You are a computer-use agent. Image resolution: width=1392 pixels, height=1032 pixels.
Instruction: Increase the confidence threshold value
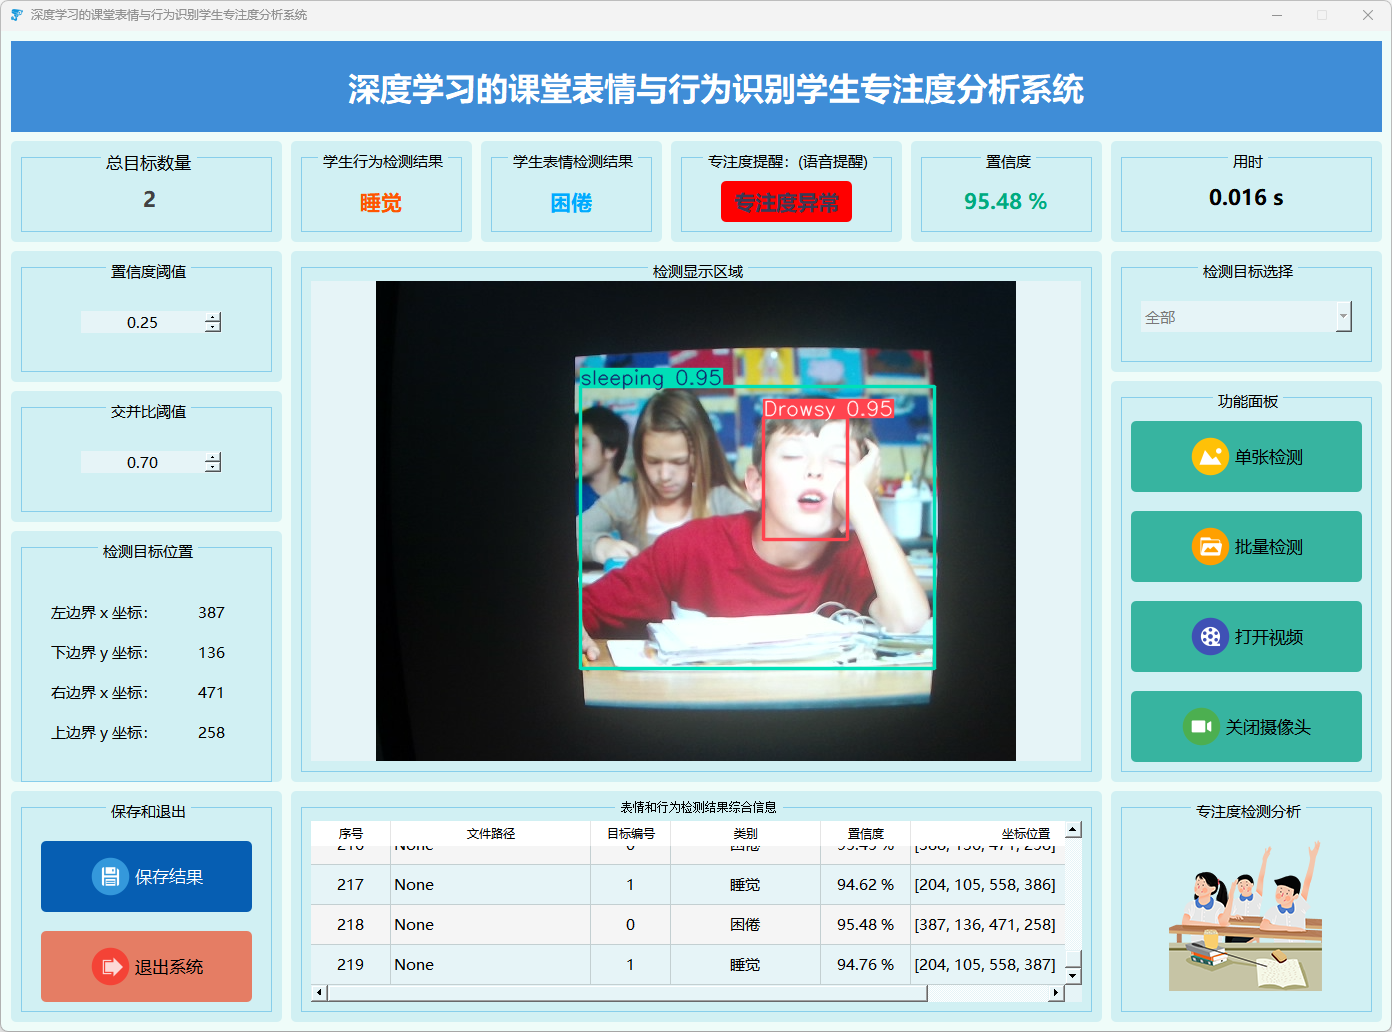click(213, 317)
